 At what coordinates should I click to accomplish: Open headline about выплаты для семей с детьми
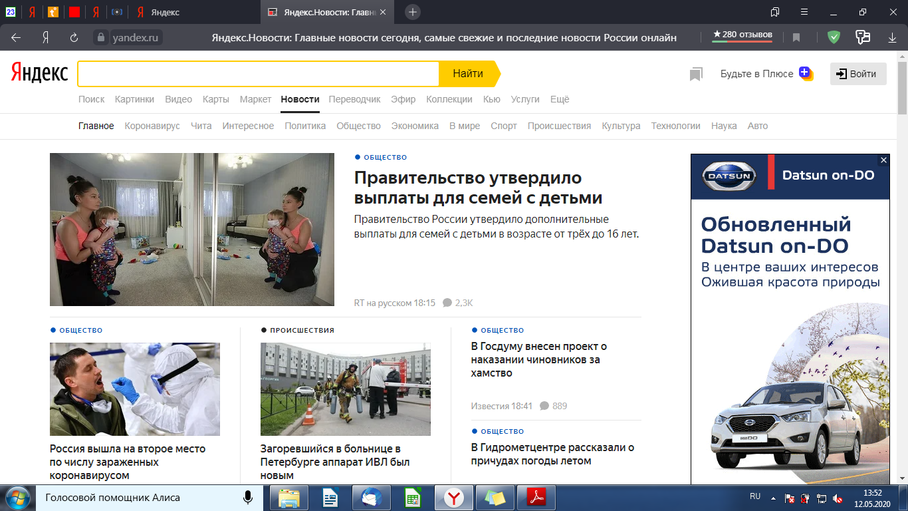pyautogui.click(x=478, y=187)
